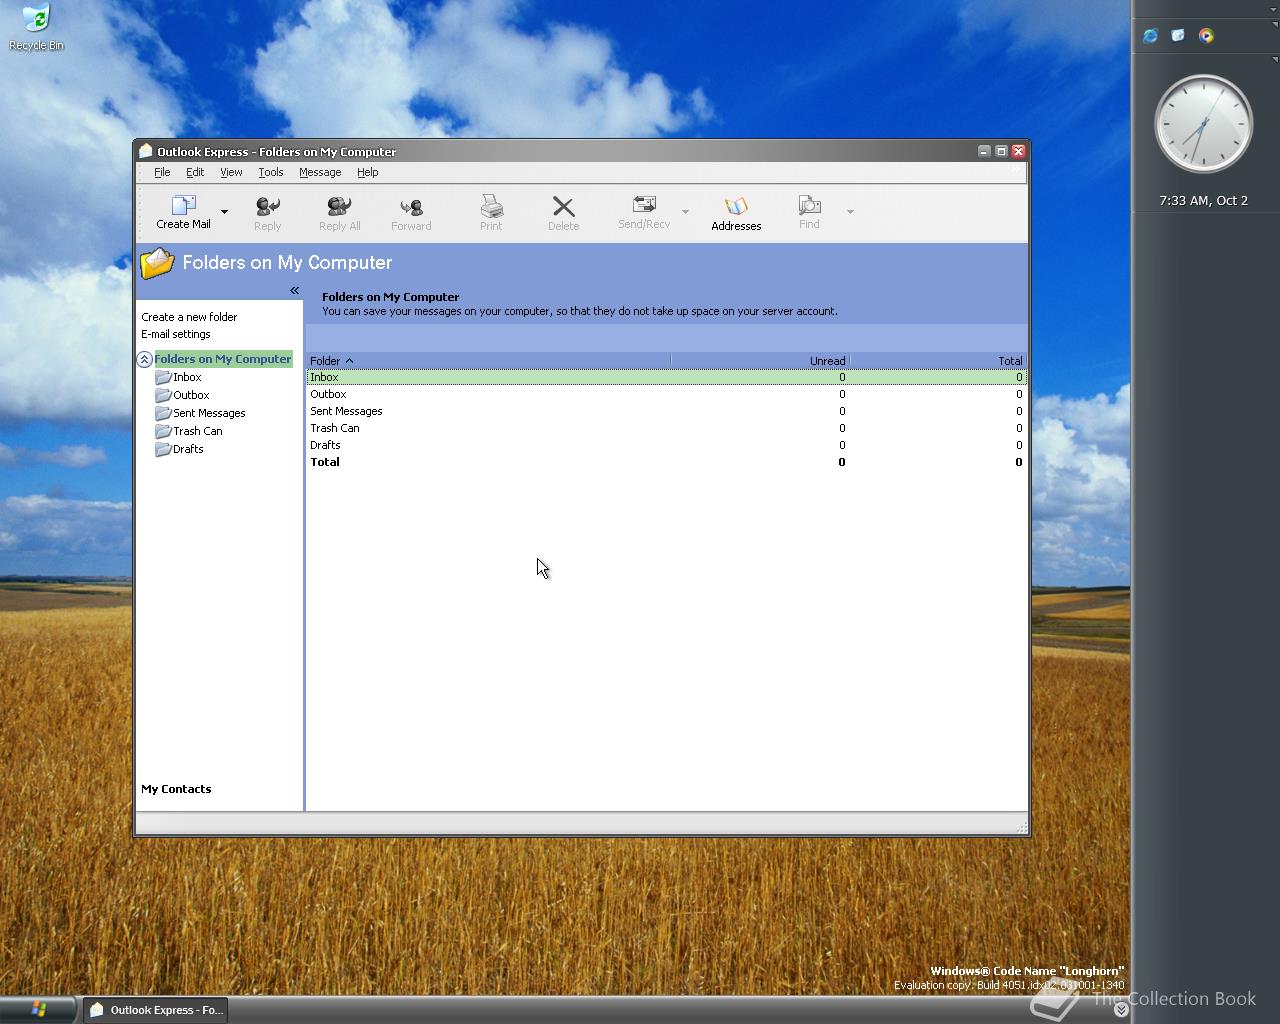The image size is (1280, 1024).
Task: Select the Outbox row in folder list
Action: coord(666,394)
